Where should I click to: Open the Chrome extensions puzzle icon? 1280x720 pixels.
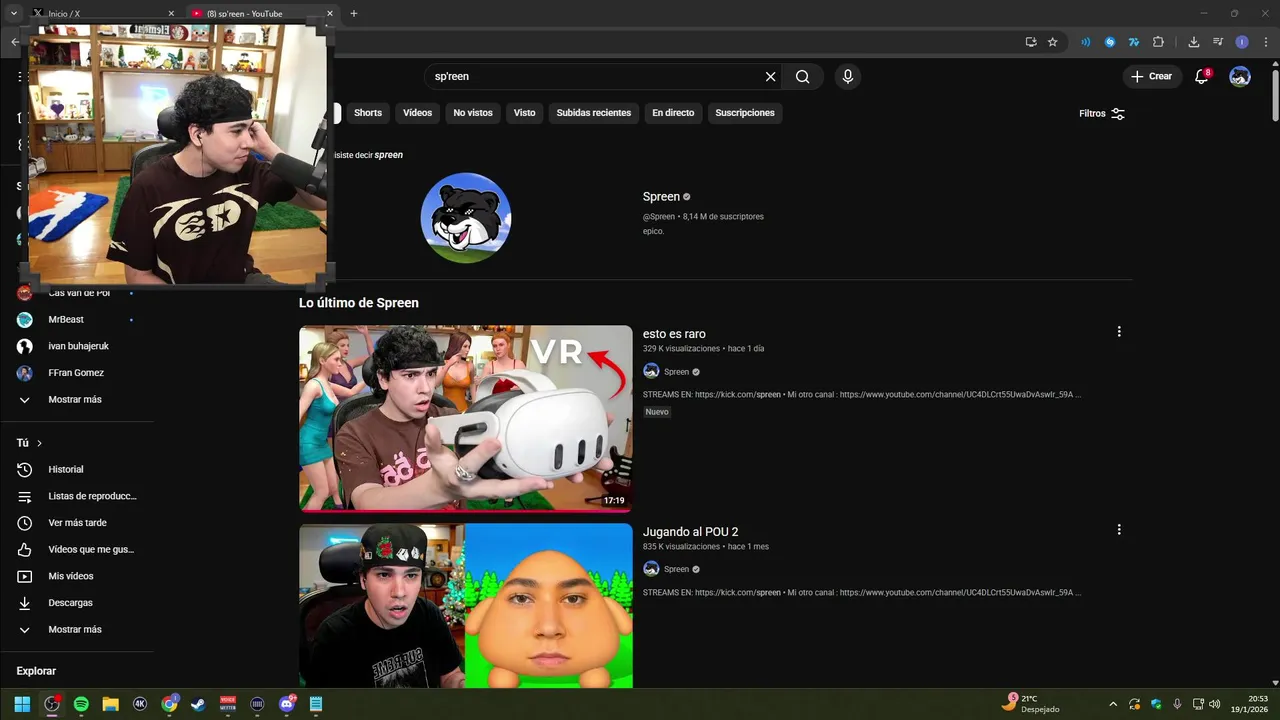pos(1158,42)
